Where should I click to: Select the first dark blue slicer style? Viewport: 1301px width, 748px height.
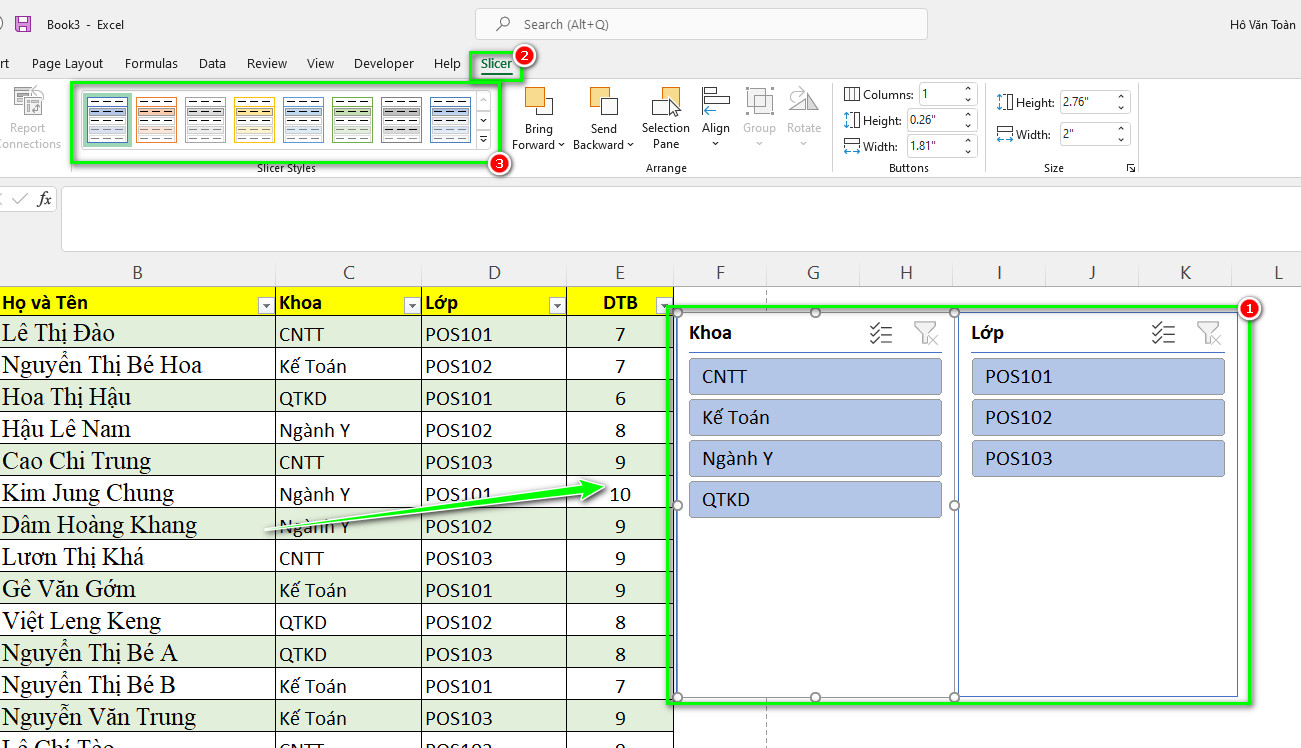click(x=108, y=120)
